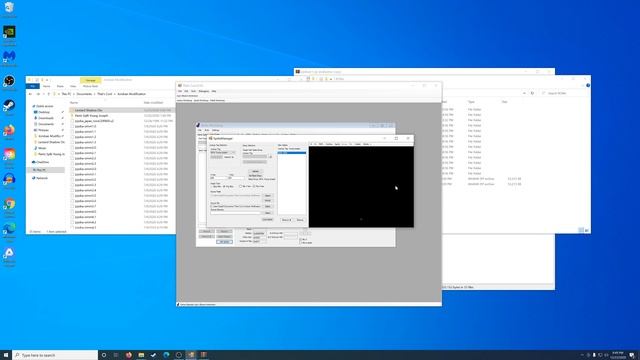Viewport: 640px width, 360px height.
Task: Switch to Firefox on the taskbar
Action: click(x=129, y=355)
